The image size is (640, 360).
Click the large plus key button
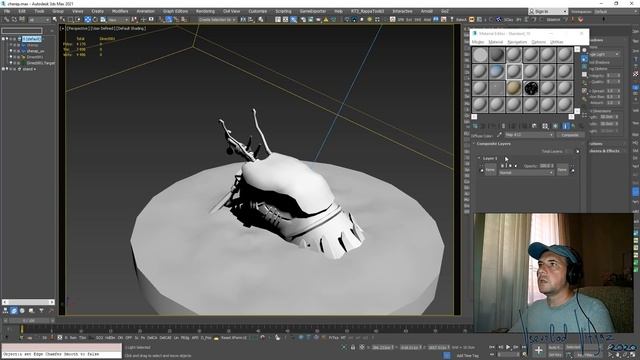tap(538, 350)
